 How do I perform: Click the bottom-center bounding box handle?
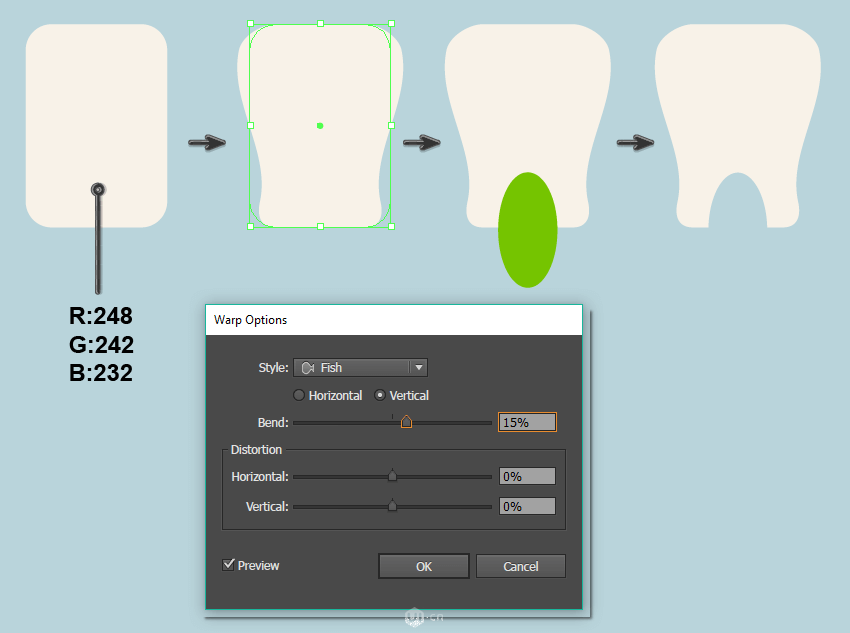coord(320,227)
